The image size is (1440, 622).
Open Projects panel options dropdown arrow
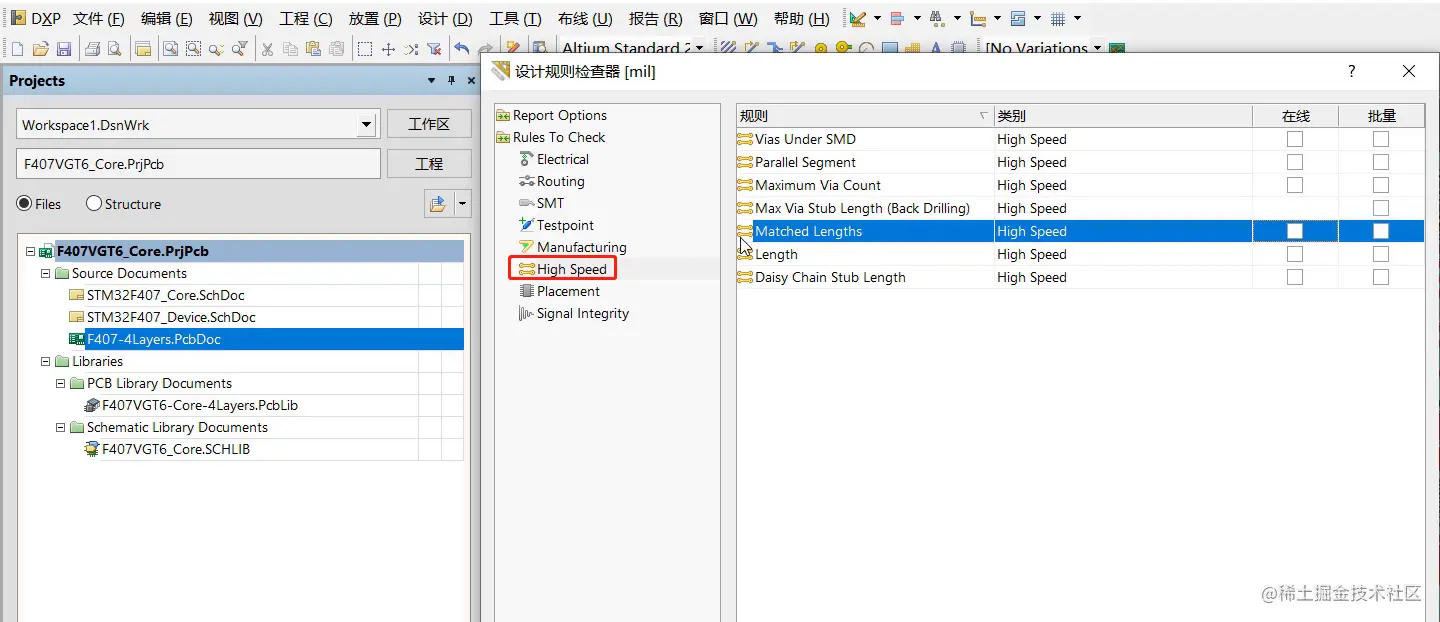click(x=432, y=81)
